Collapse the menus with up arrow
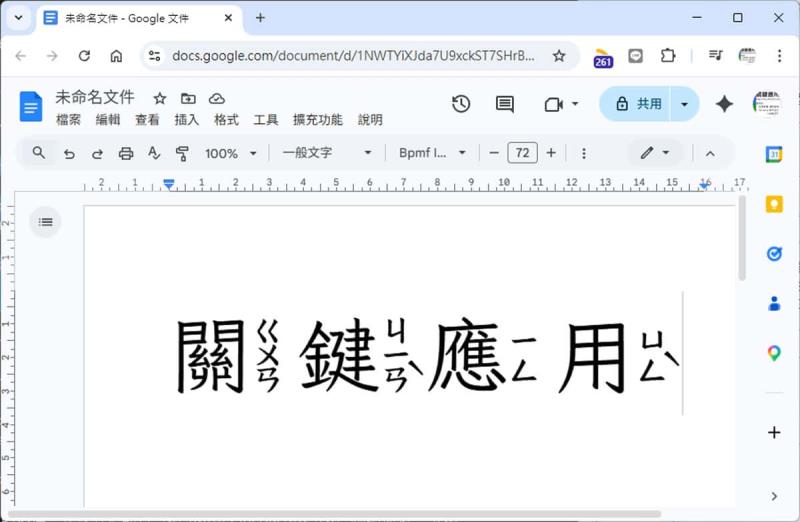Screen dimensions: 800x522 coord(710,153)
